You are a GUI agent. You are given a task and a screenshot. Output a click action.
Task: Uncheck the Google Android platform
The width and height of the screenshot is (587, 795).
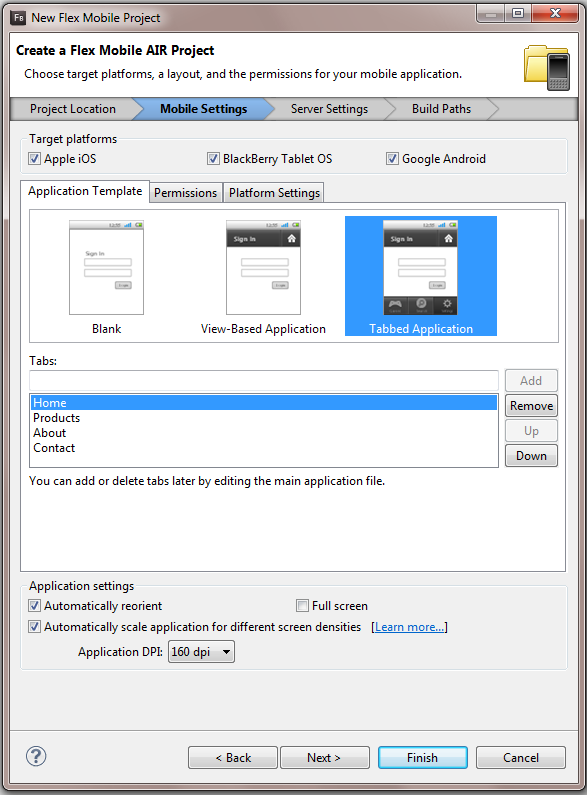[392, 159]
